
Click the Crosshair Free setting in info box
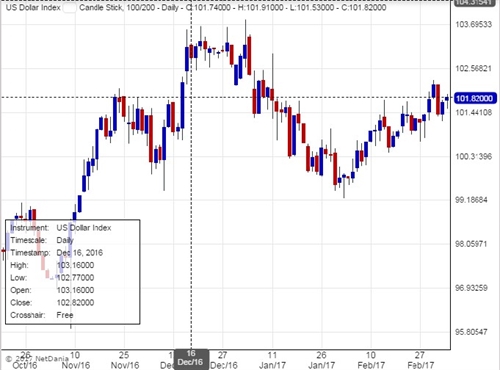pyautogui.click(x=42, y=315)
